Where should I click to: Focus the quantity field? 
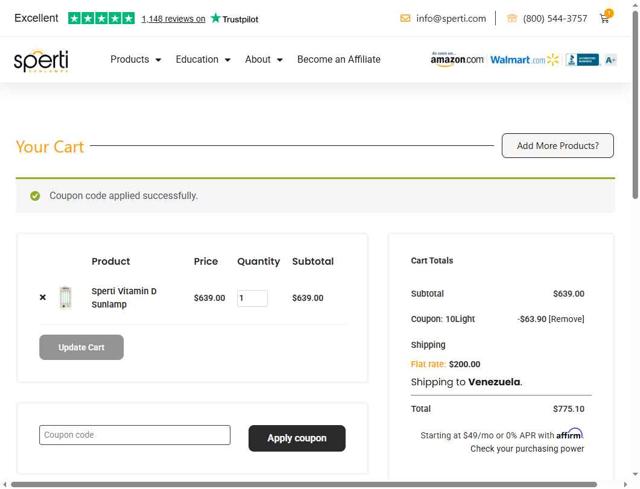(x=252, y=298)
